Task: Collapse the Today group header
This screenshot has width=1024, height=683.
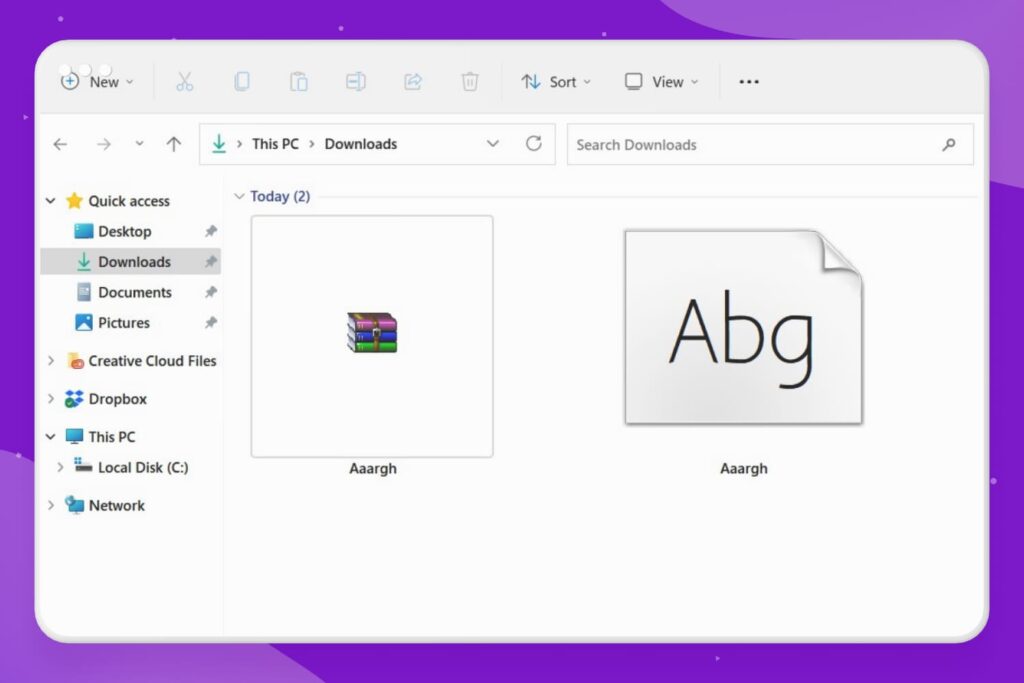Action: (x=239, y=196)
